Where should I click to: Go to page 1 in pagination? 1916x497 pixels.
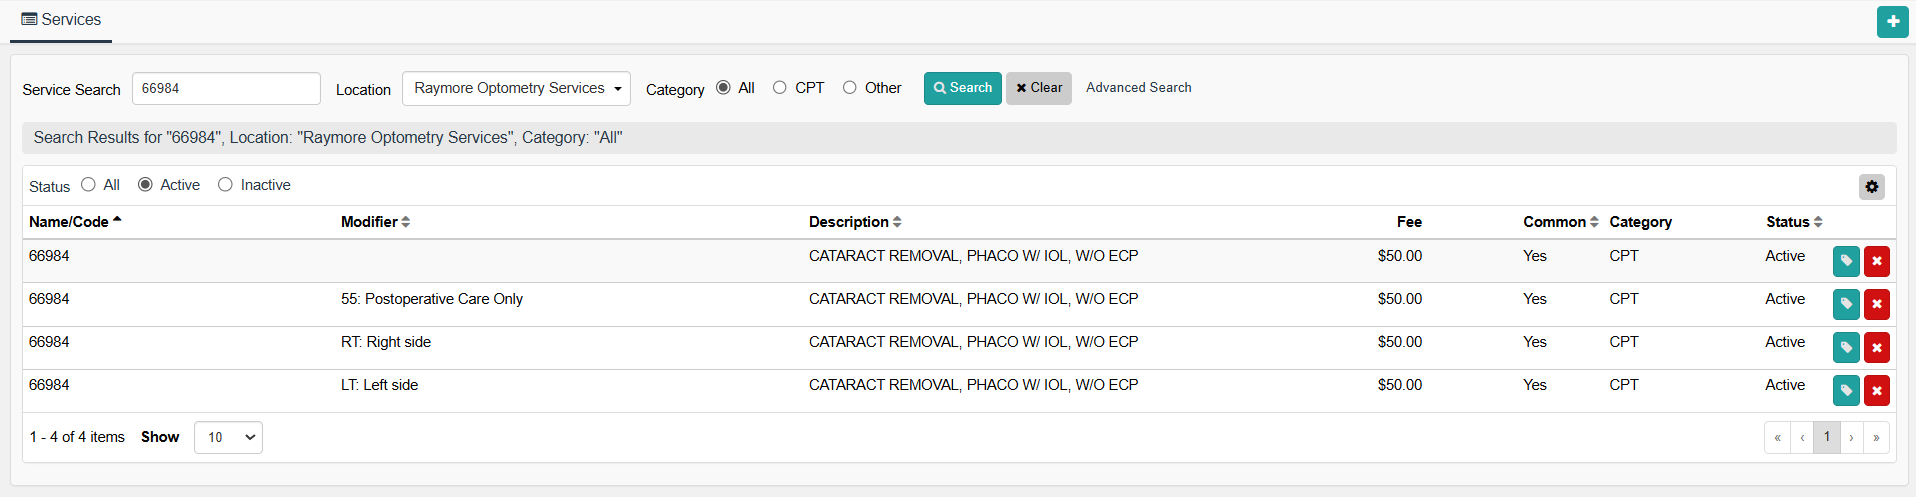[x=1826, y=437]
